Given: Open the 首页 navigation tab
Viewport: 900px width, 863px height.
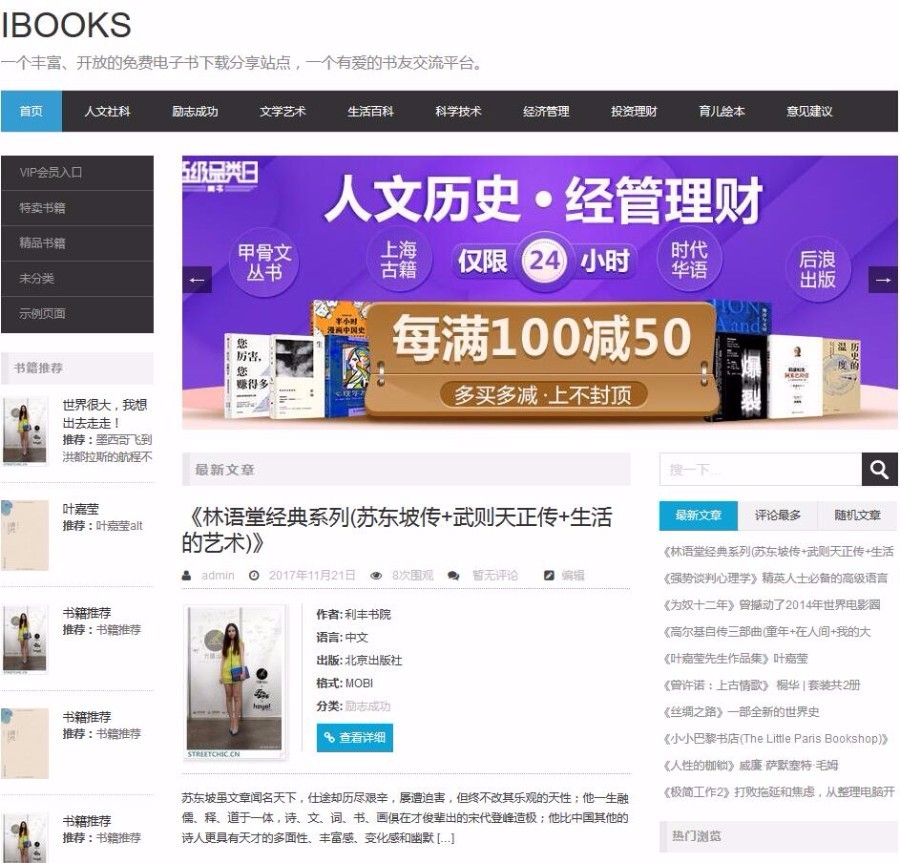Looking at the screenshot, I should (31, 111).
